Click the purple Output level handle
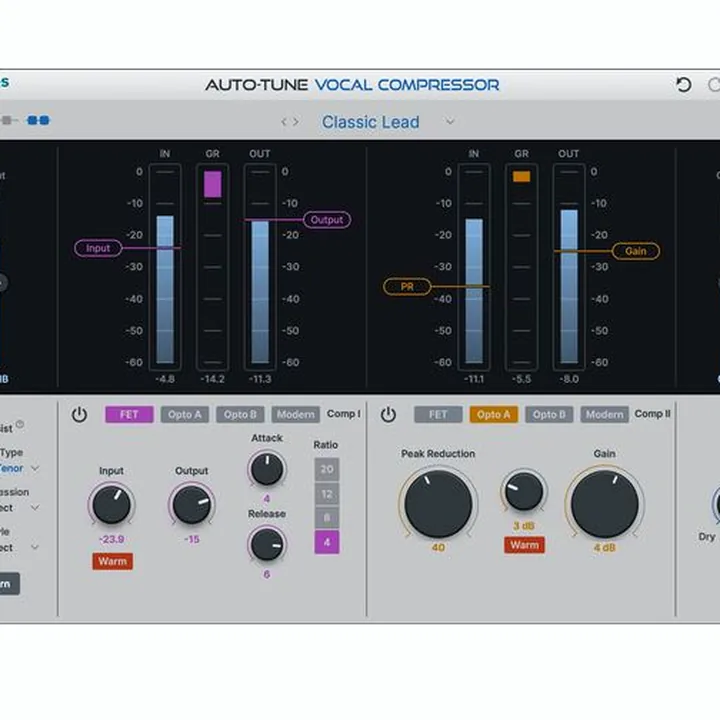The width and height of the screenshot is (720, 720). tap(327, 219)
